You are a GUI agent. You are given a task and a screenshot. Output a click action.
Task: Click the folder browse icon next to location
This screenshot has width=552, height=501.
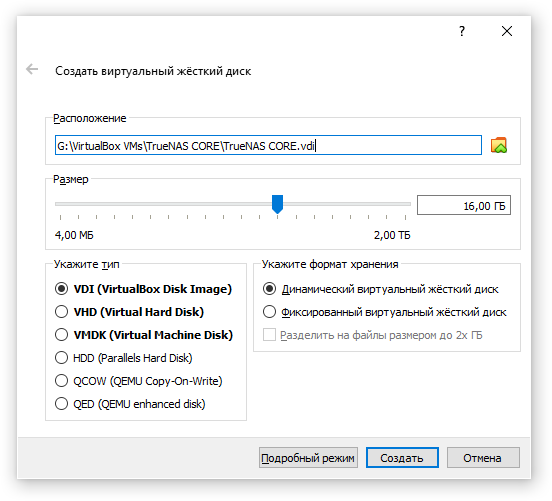point(498,145)
